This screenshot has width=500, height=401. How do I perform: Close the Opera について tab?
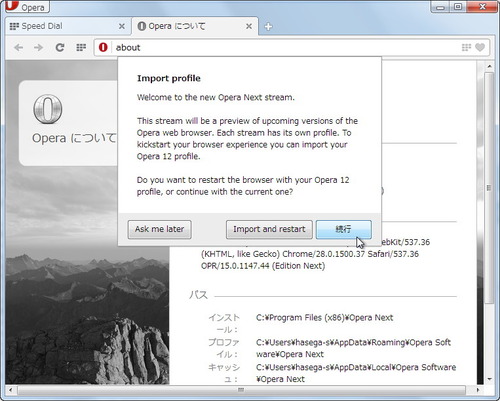tap(249, 26)
